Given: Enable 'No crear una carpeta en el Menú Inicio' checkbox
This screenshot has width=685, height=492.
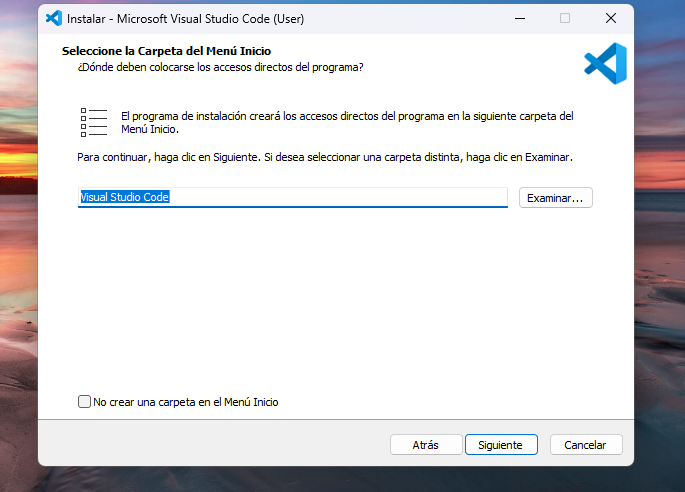Looking at the screenshot, I should 84,402.
